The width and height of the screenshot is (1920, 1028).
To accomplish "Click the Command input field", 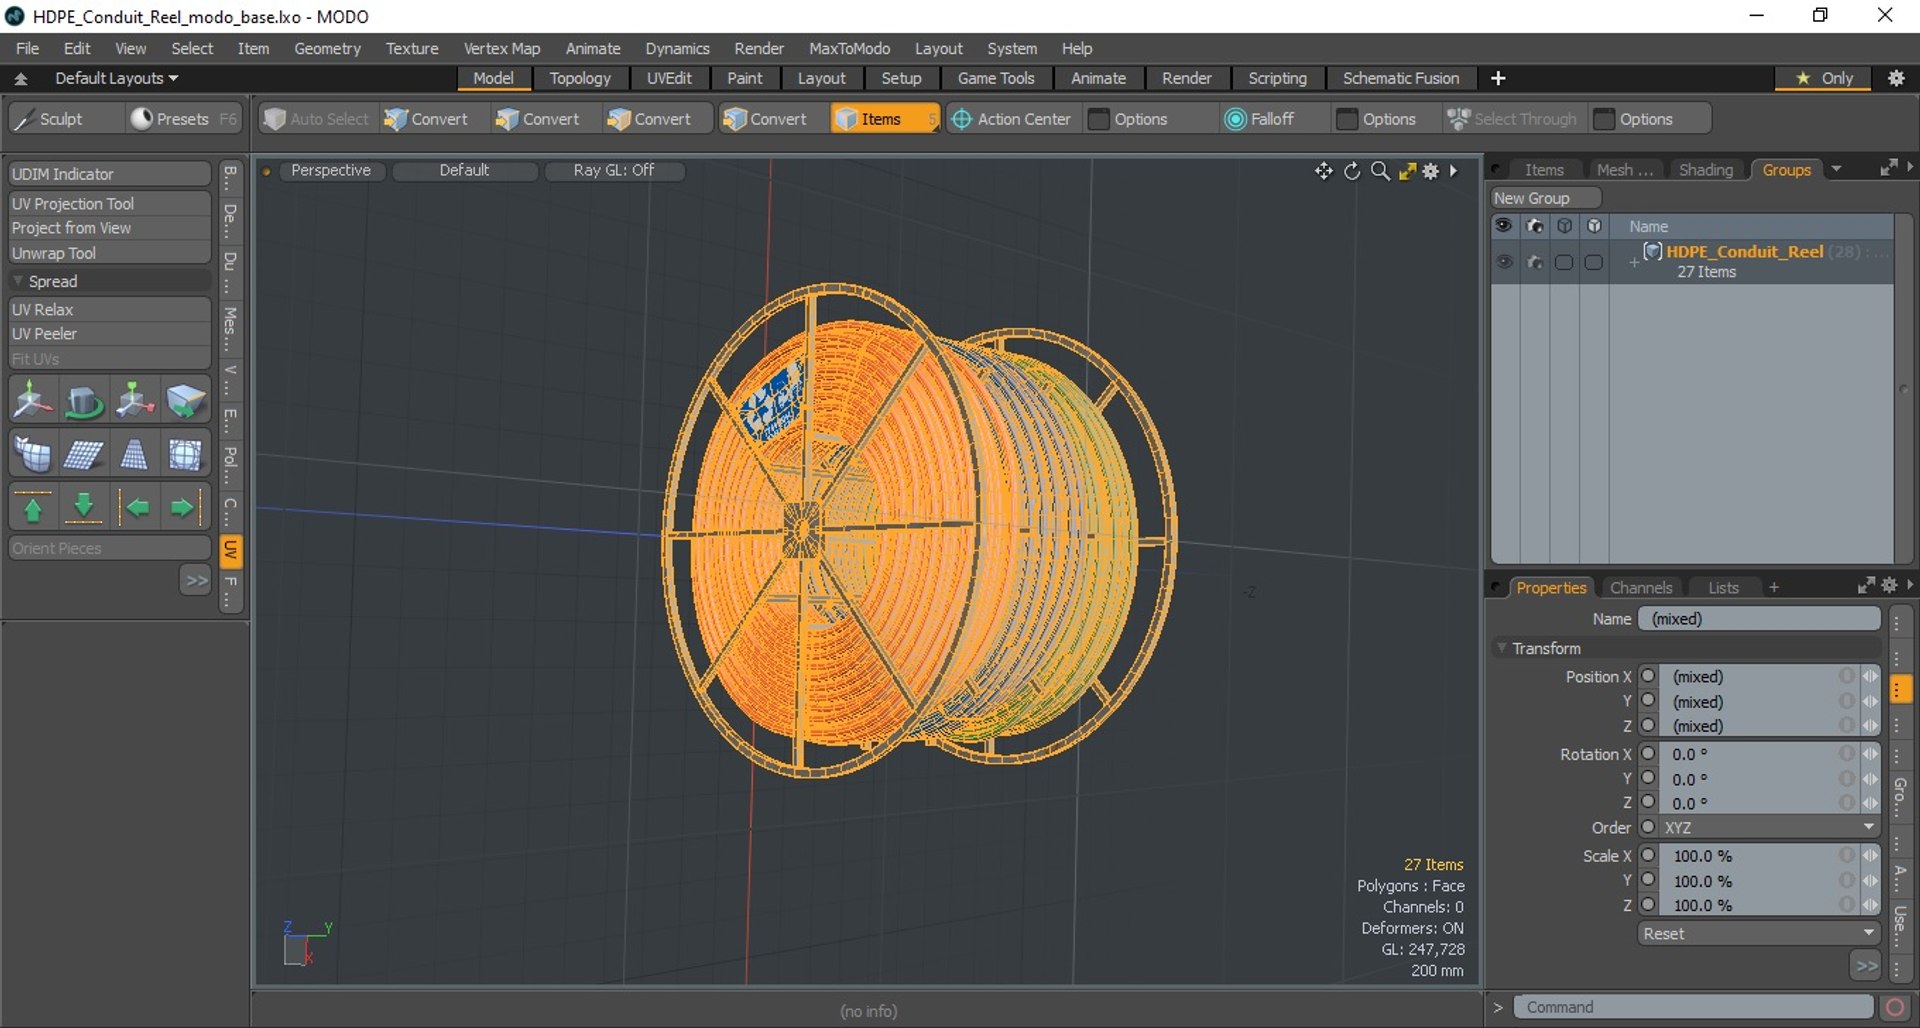I will click(1692, 1007).
